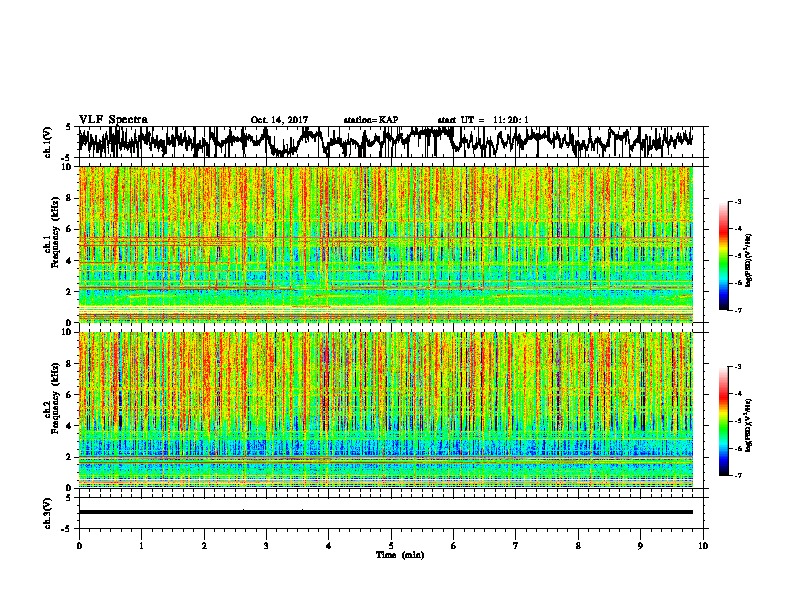Click the "-7" label on ch.2 color bar
The width and height of the screenshot is (792, 612).
738,475
